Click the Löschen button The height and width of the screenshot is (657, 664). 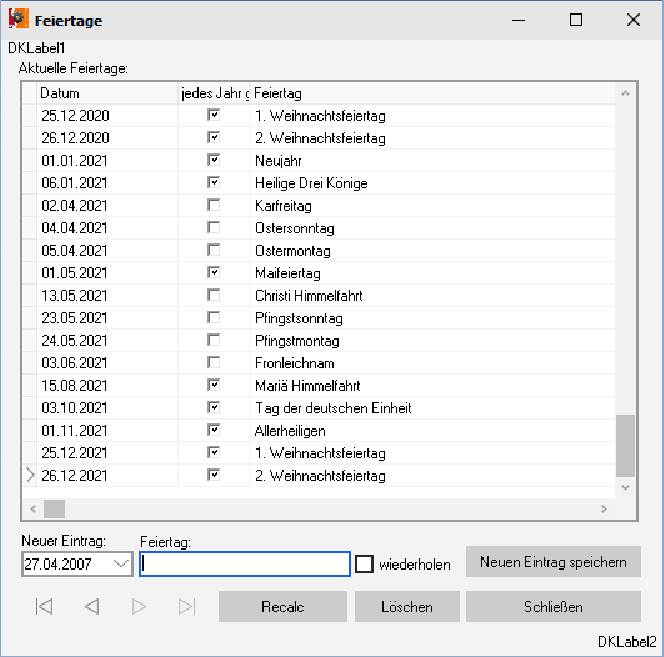(x=407, y=607)
